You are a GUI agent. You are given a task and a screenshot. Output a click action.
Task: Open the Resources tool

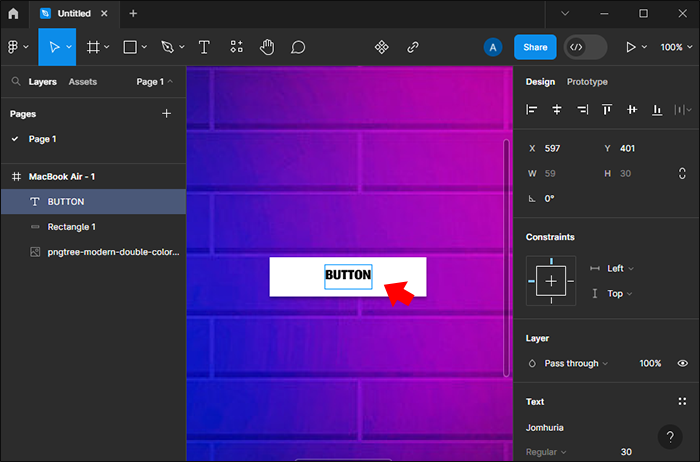pos(236,47)
